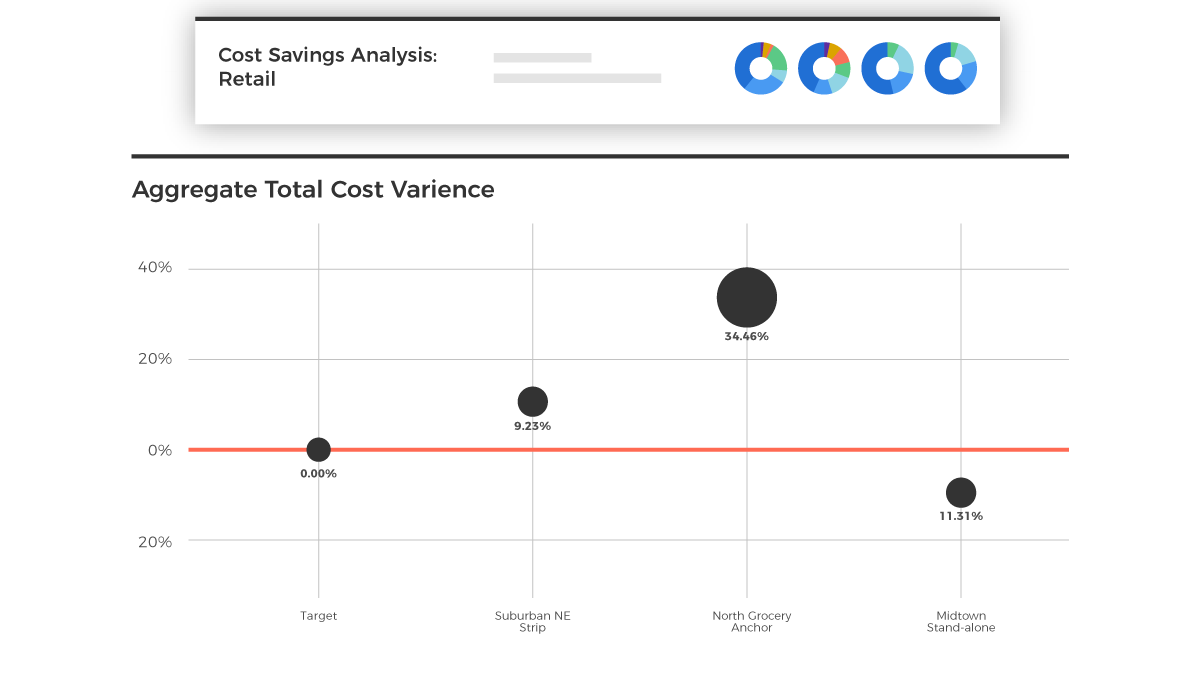Toggle the Target data point on the zero line

[318, 449]
